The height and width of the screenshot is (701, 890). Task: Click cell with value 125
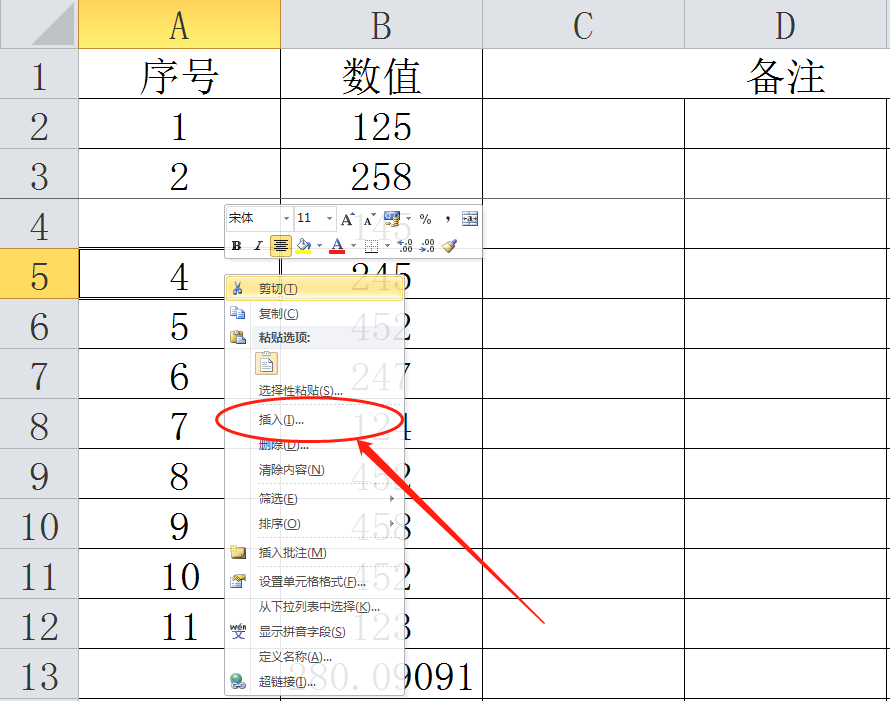[x=381, y=124]
